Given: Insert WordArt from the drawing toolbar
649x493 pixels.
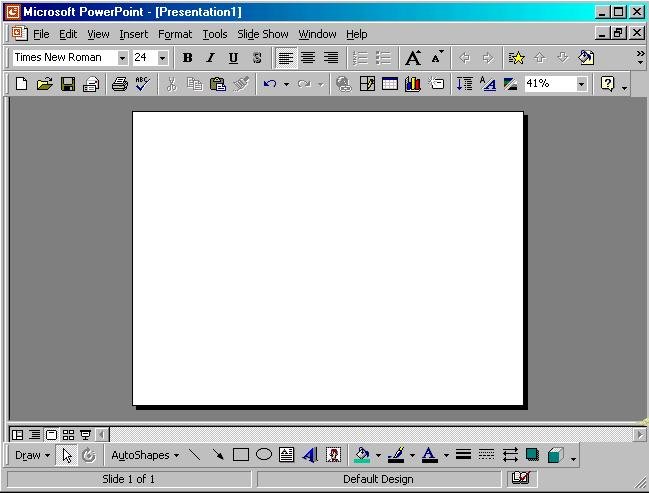Looking at the screenshot, I should 309,455.
